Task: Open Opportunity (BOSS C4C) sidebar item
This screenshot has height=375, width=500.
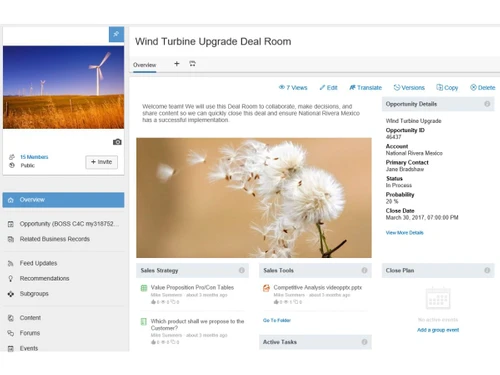Action: 63,224
